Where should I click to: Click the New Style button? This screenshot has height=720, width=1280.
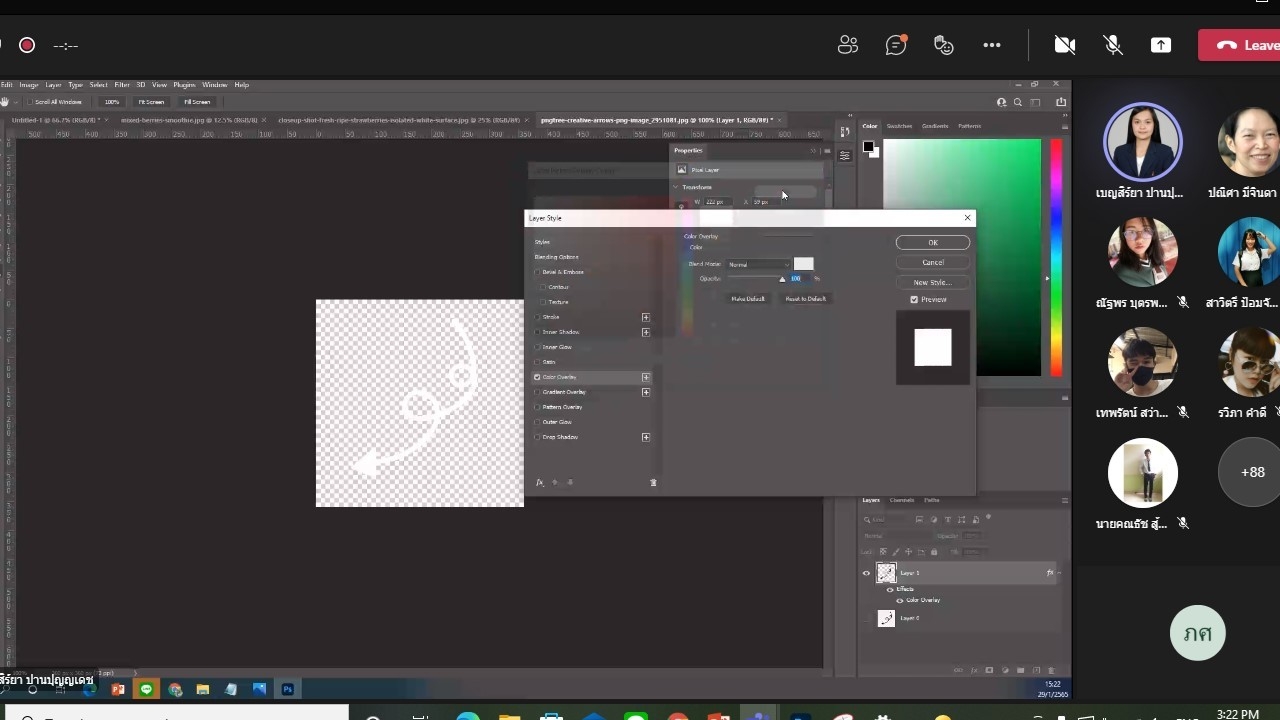[x=933, y=282]
